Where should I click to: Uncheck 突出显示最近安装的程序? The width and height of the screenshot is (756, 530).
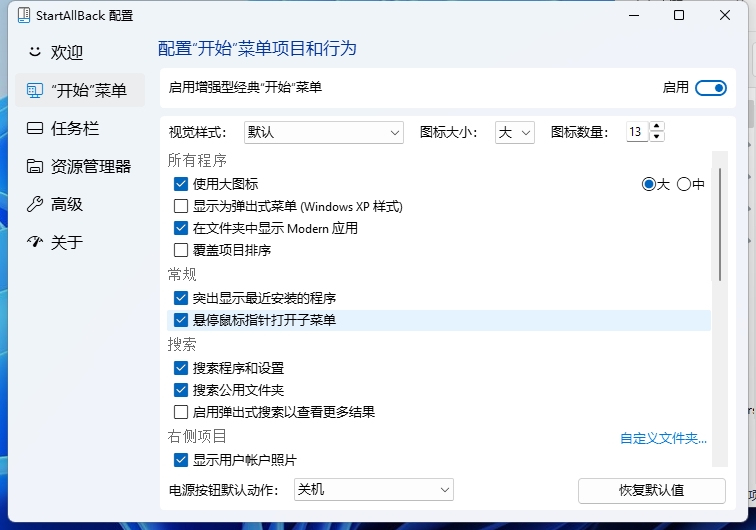pyautogui.click(x=181, y=298)
